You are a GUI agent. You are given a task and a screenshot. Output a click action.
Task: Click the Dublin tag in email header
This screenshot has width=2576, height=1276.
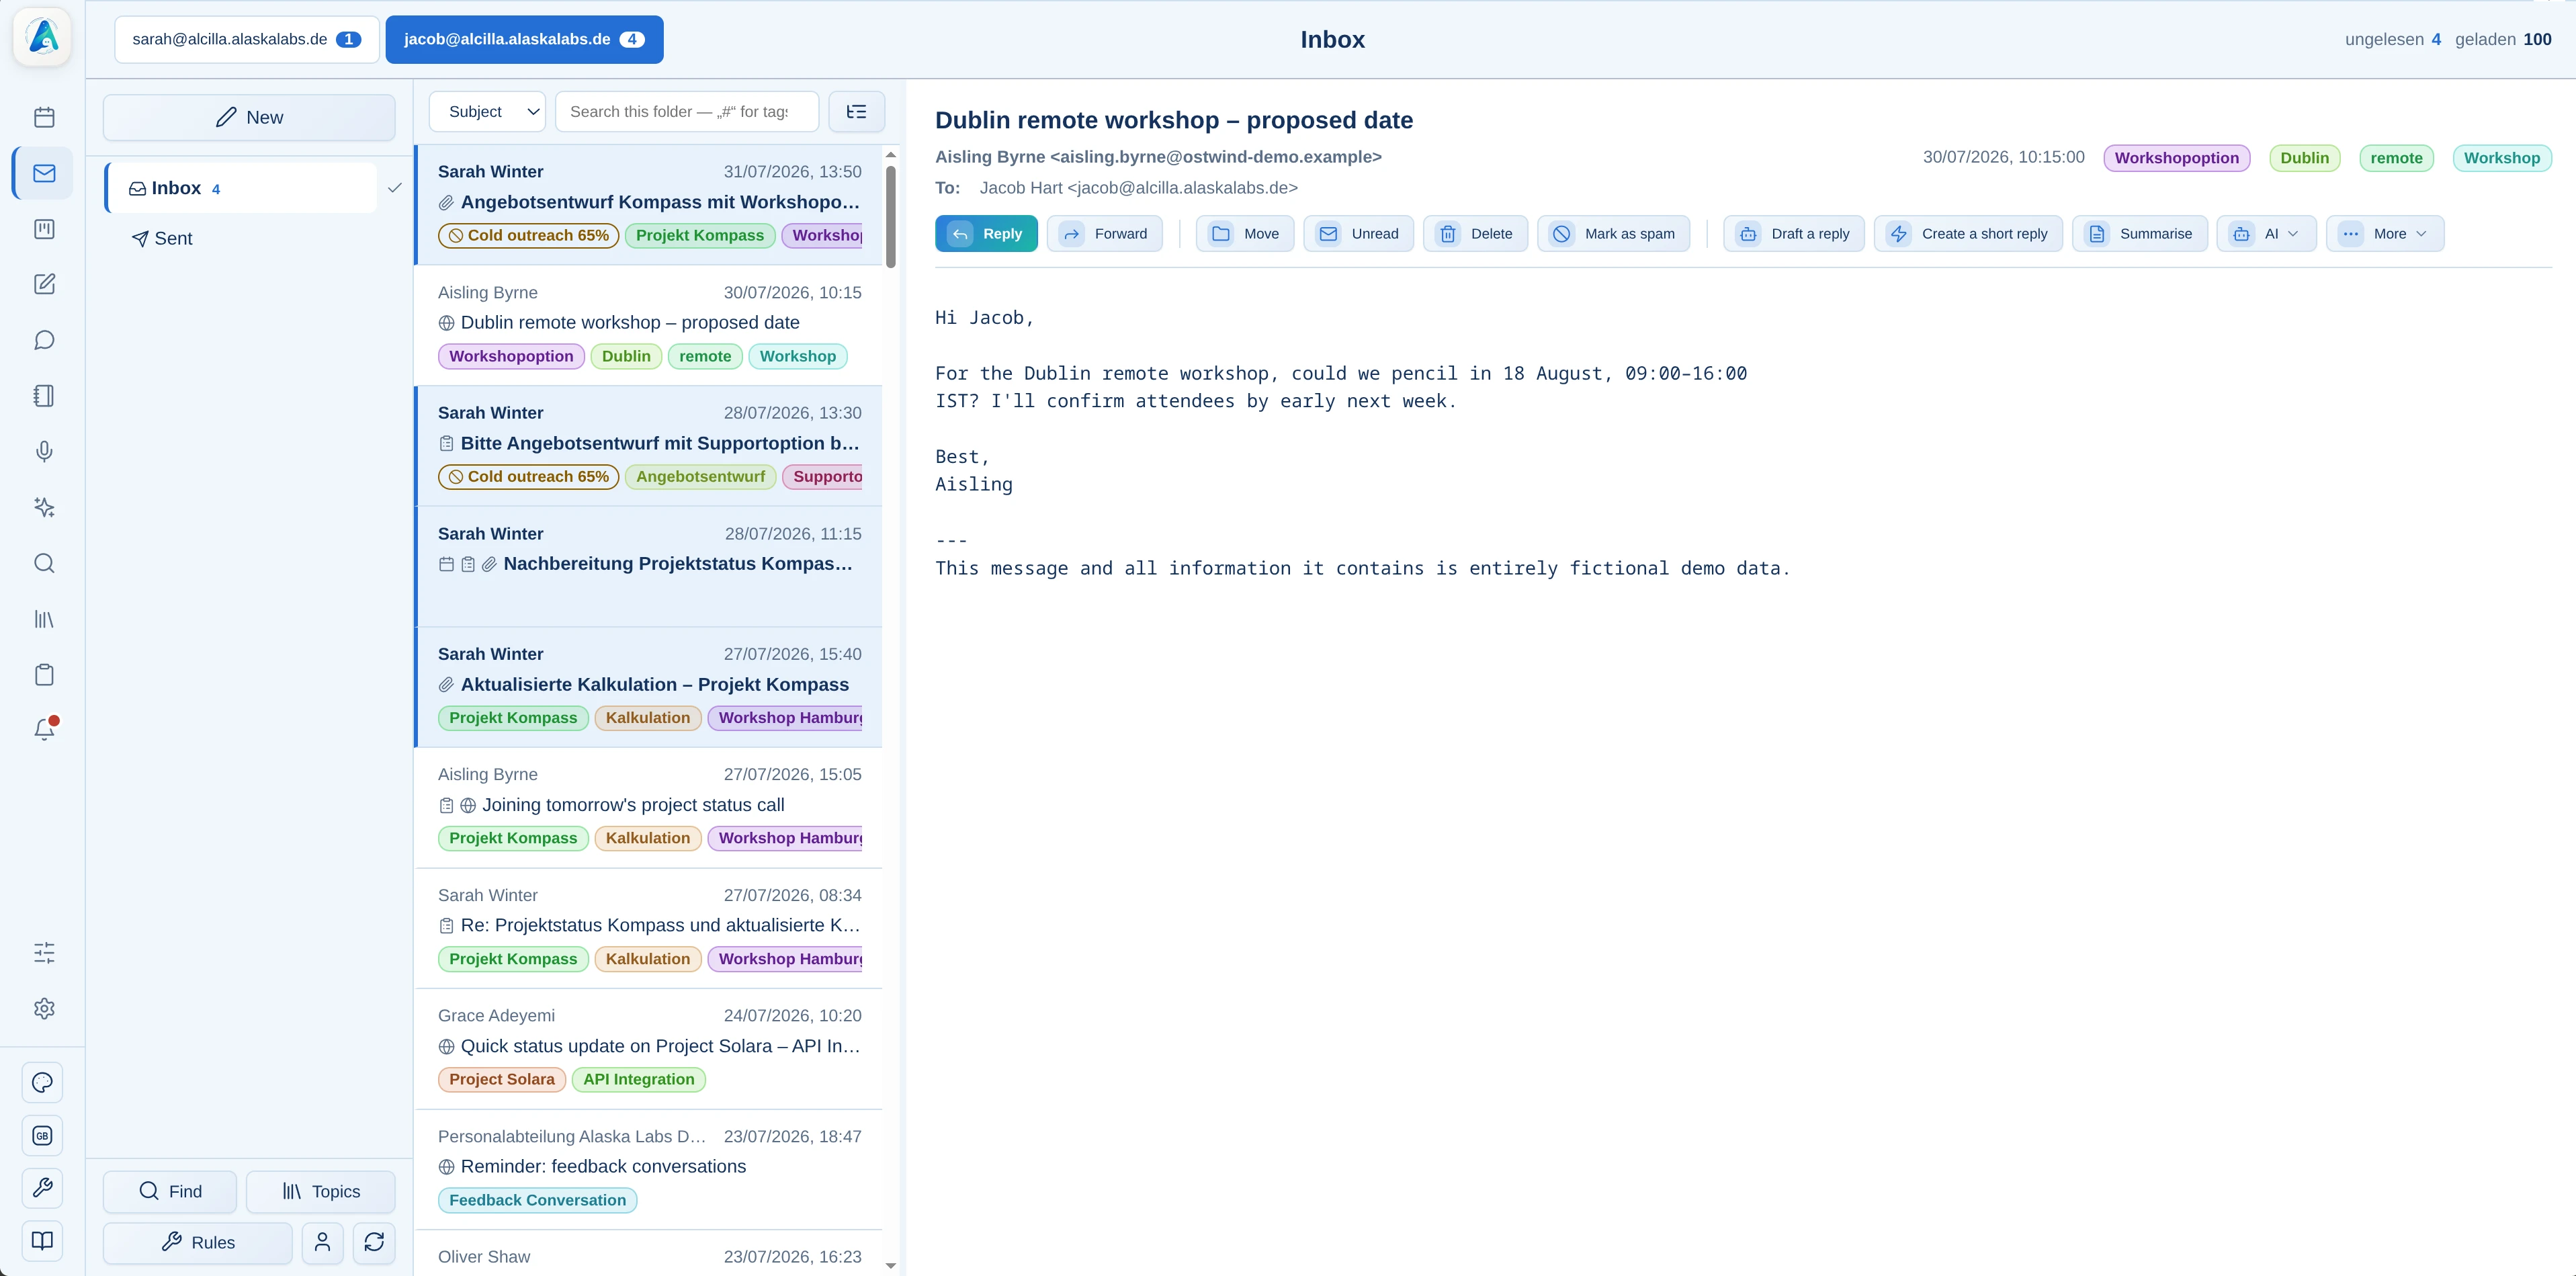[x=2304, y=158]
